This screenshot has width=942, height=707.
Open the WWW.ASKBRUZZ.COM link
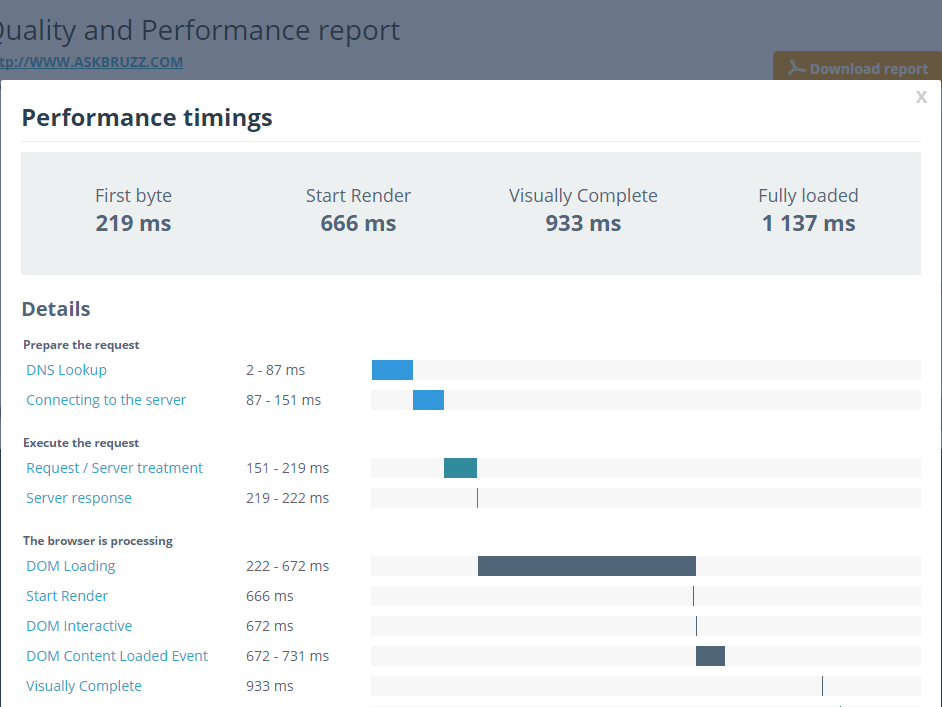[91, 62]
